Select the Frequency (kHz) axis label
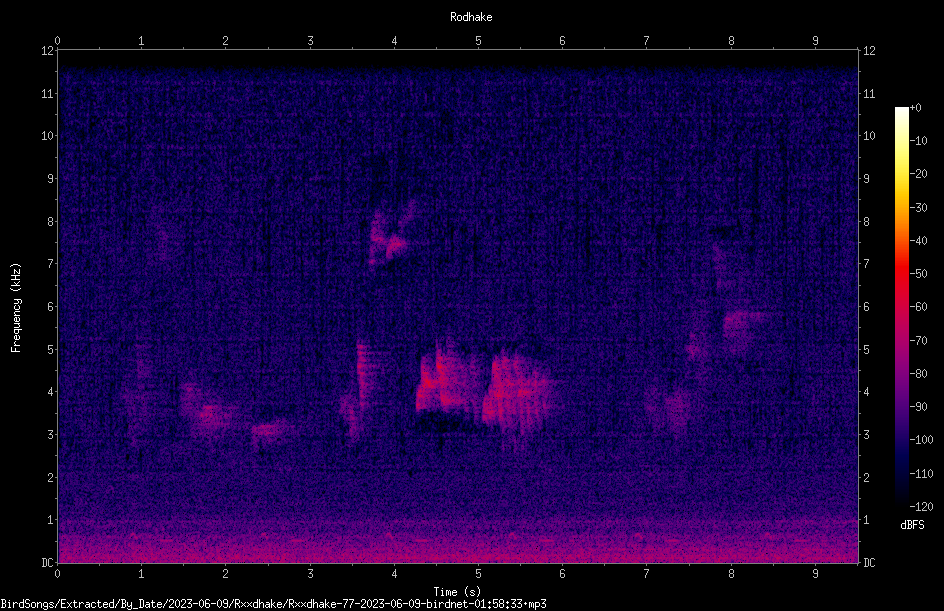Screen dimensions: 944x611 [16, 308]
